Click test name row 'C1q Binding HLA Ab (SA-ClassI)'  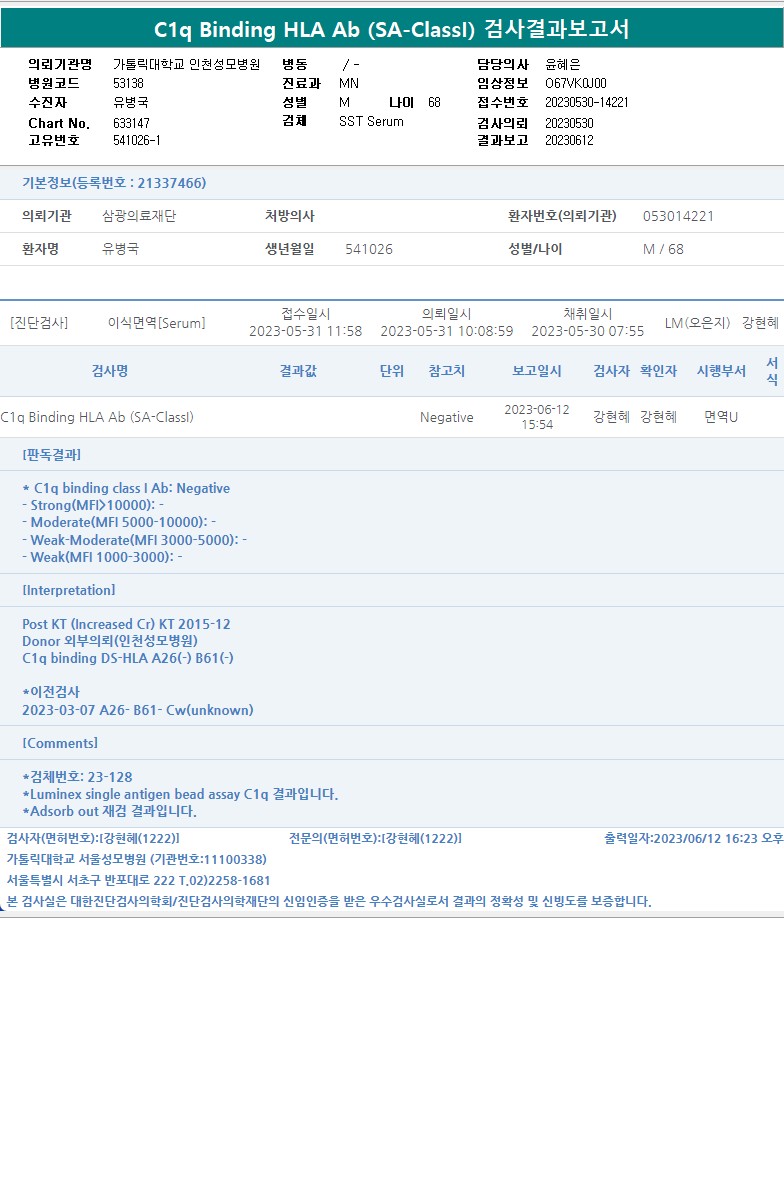(97, 417)
